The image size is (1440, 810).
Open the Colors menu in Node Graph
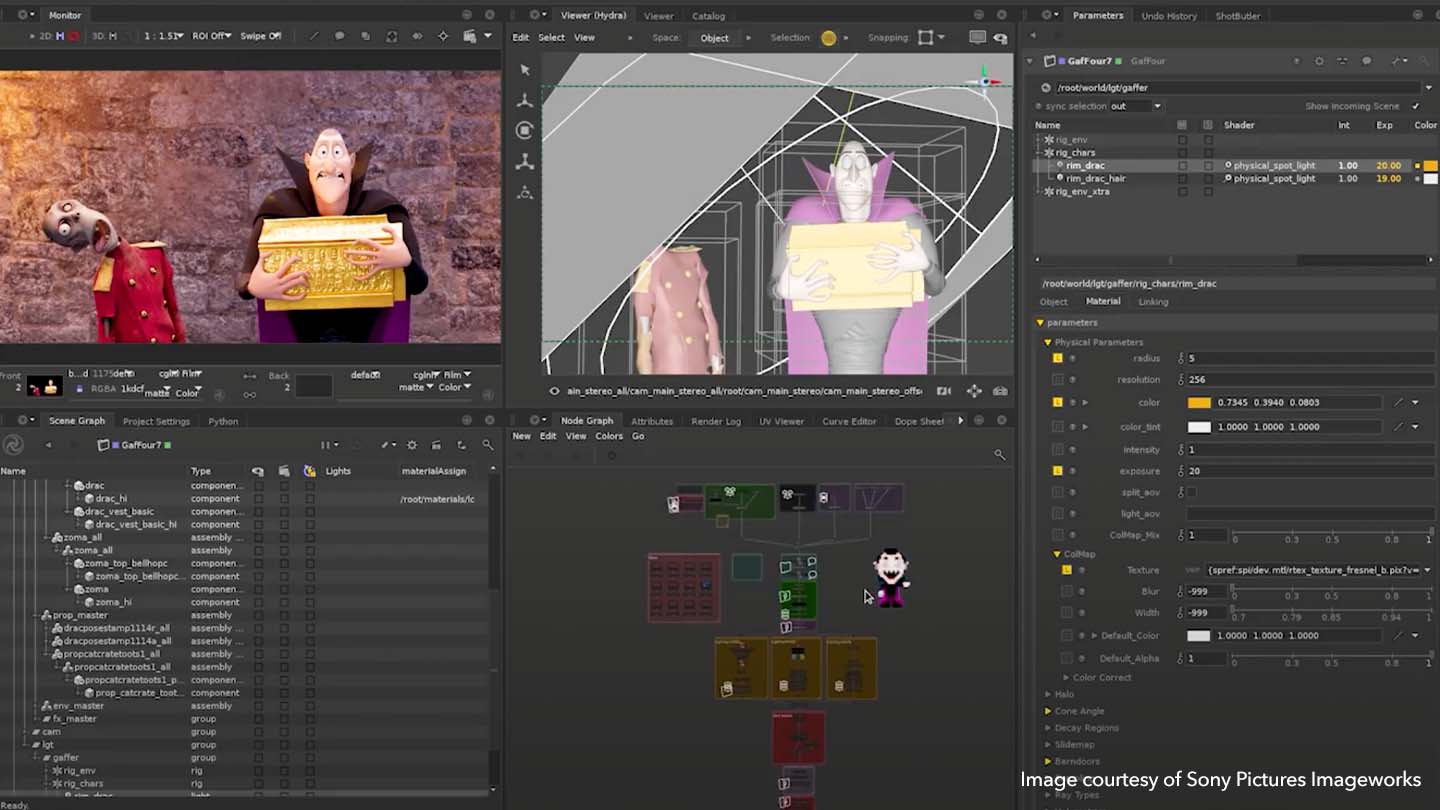click(609, 436)
